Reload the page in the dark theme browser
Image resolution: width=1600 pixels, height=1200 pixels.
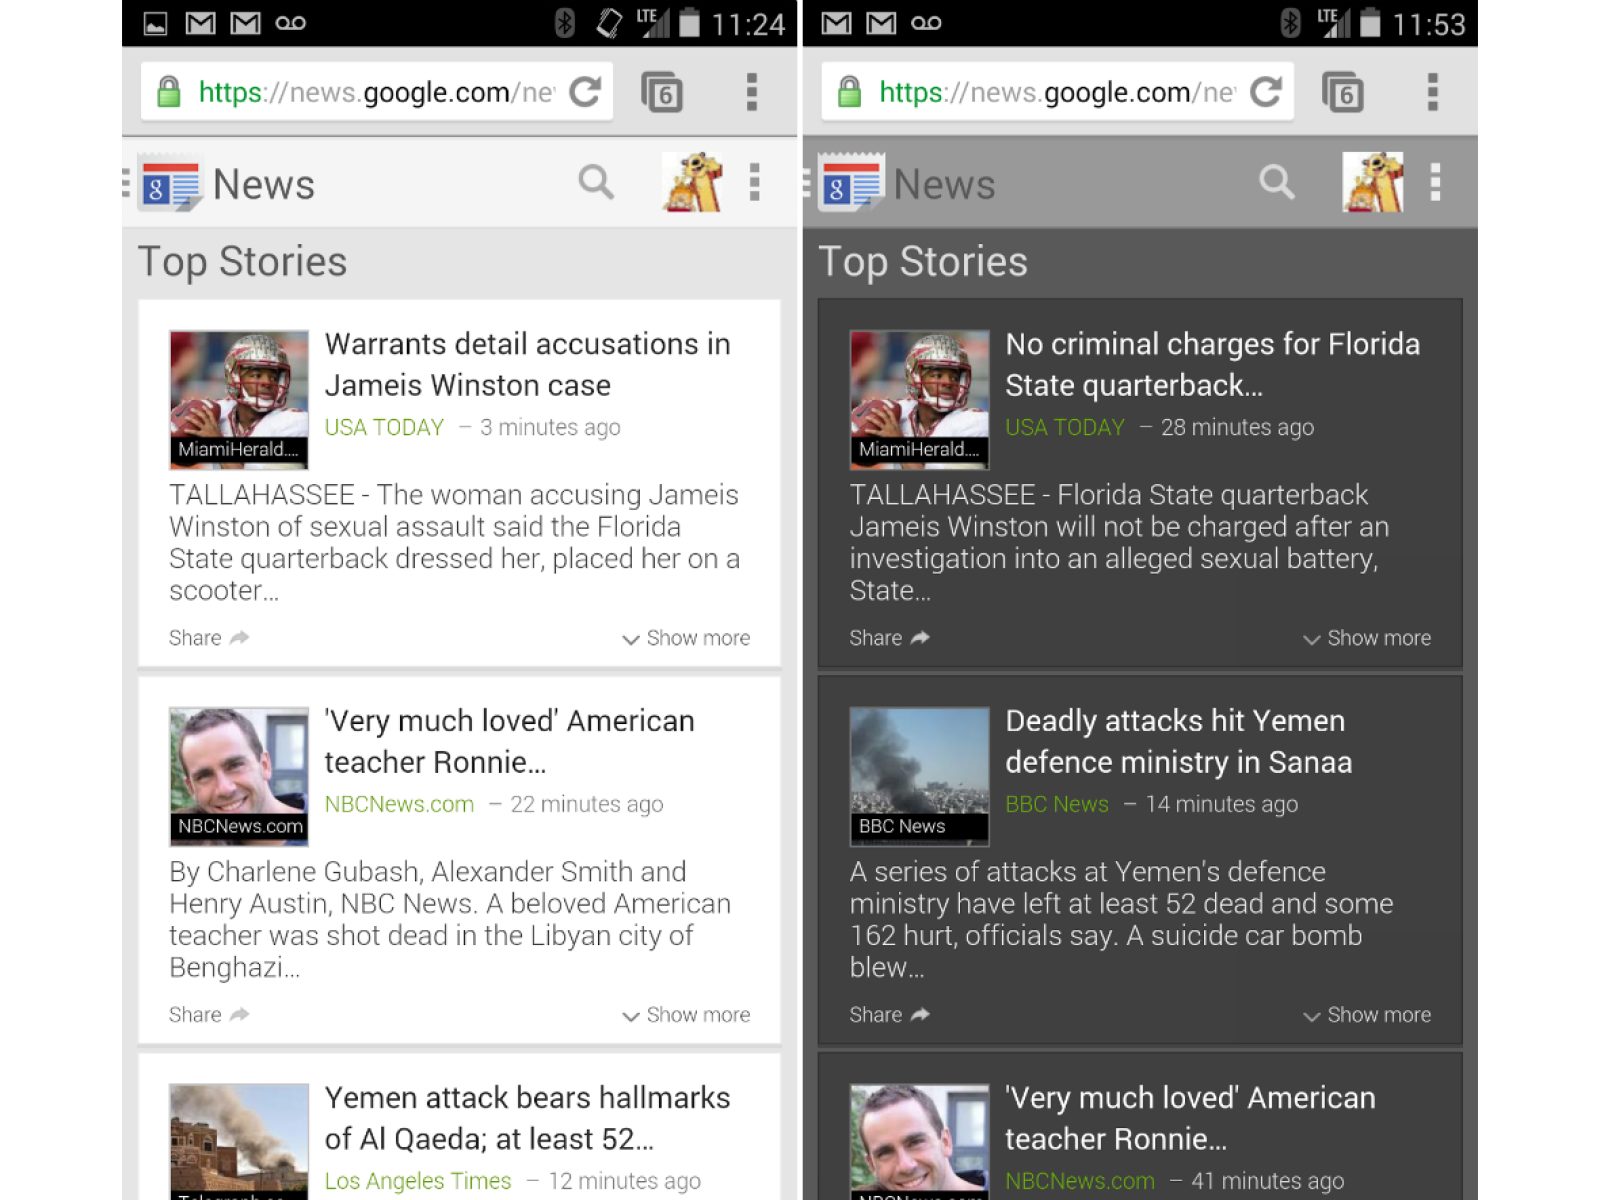tap(1266, 92)
